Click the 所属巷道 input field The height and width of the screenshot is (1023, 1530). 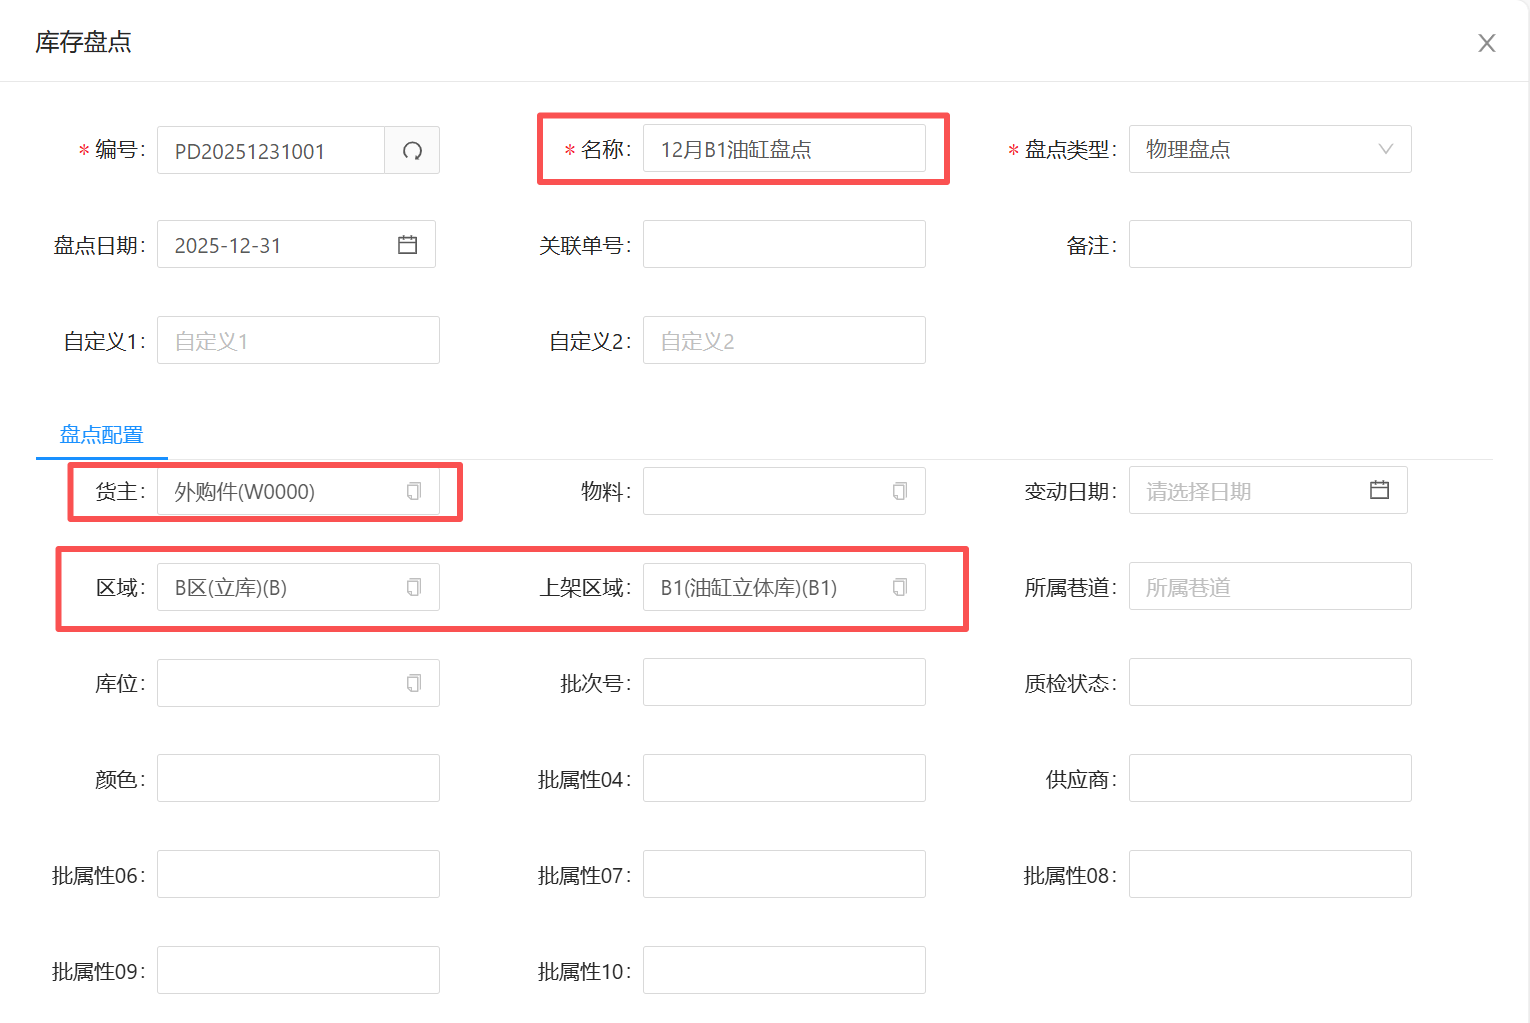tap(1269, 587)
